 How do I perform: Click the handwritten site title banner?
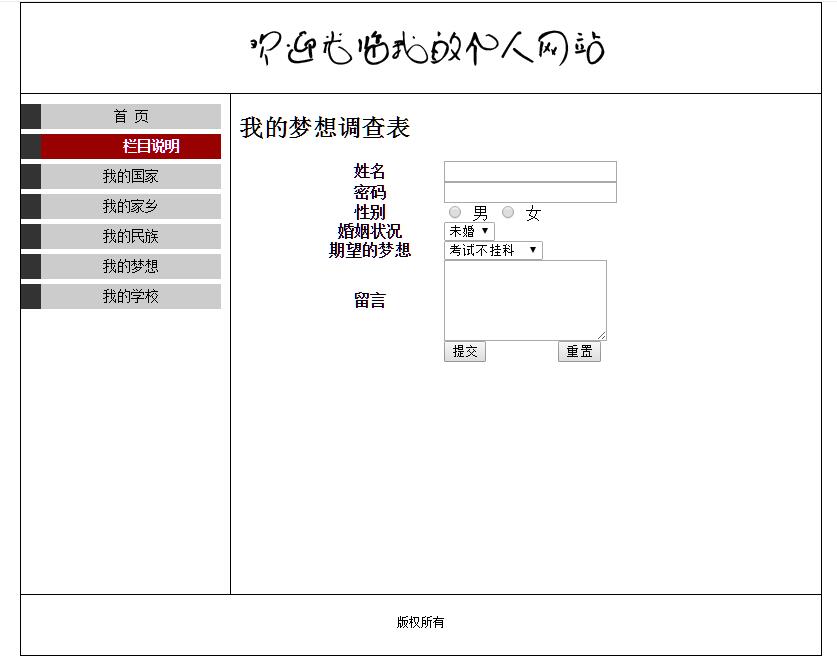coord(427,48)
